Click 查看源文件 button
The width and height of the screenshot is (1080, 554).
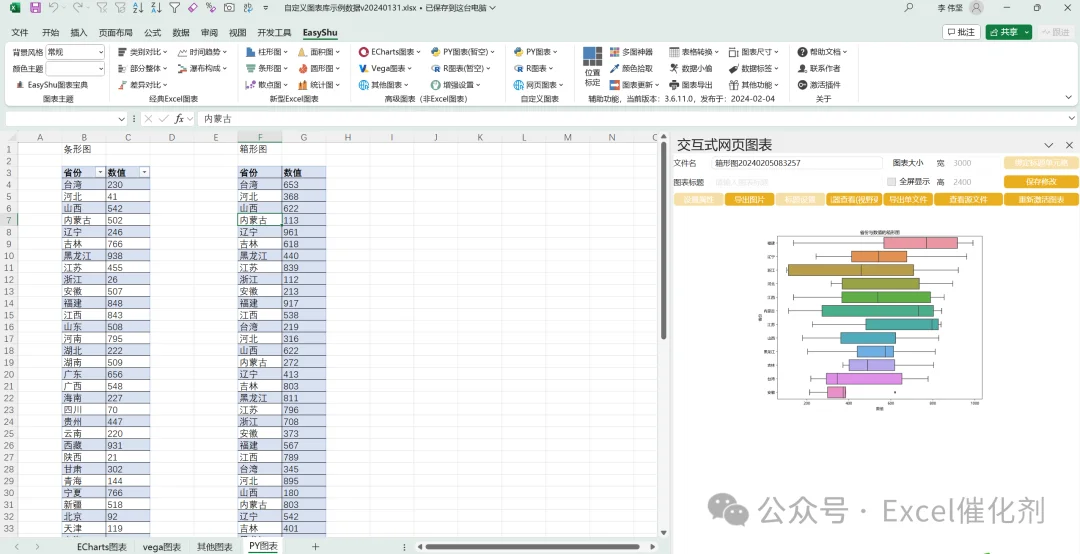968,200
